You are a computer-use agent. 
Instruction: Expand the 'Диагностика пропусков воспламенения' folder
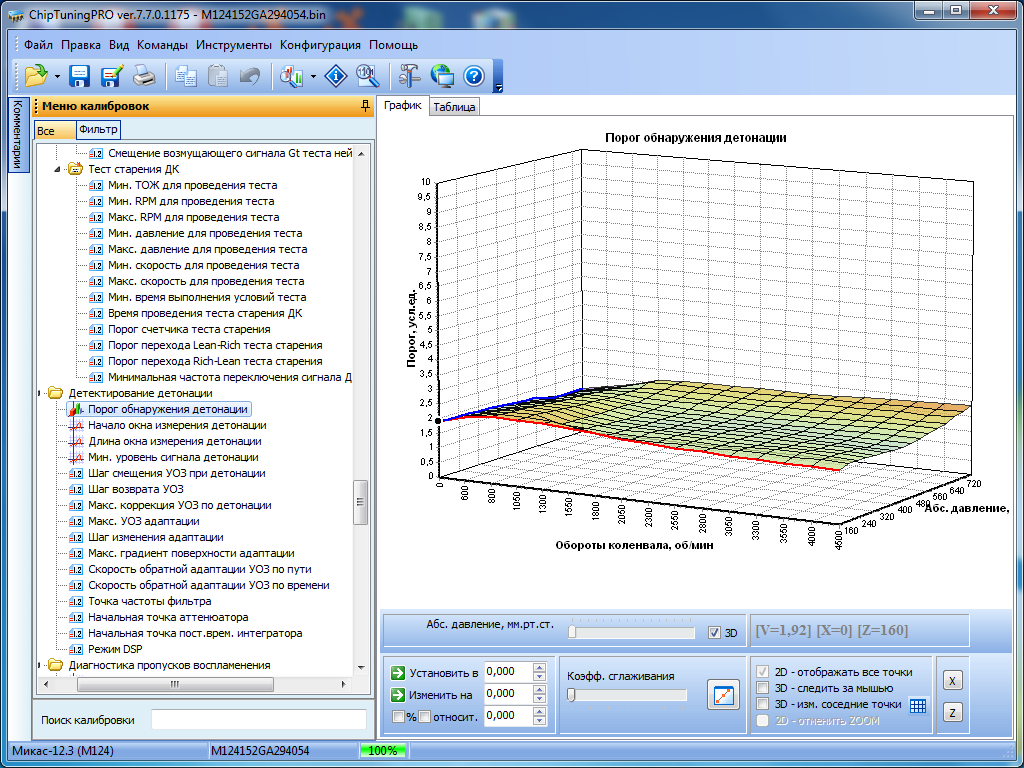coord(41,665)
